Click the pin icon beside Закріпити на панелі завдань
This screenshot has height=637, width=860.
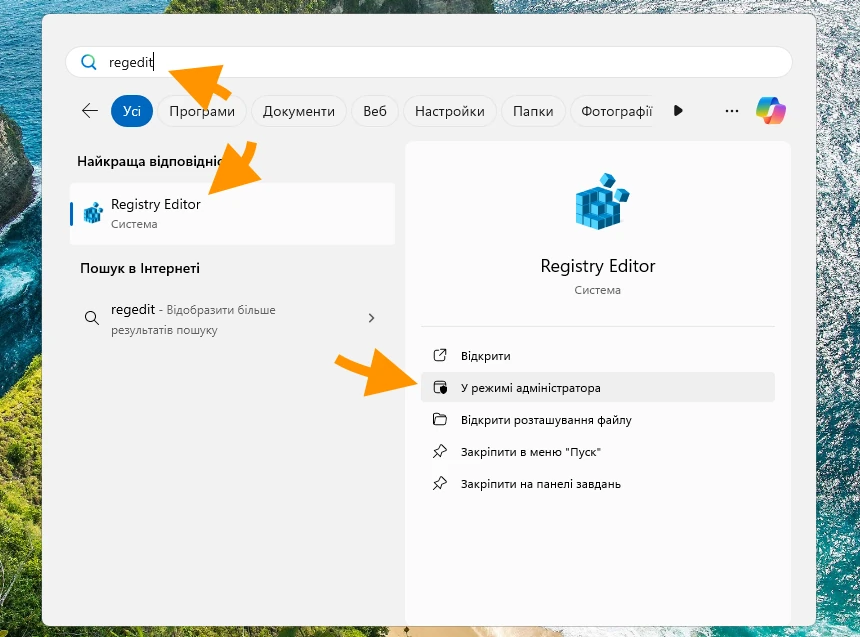click(x=440, y=483)
